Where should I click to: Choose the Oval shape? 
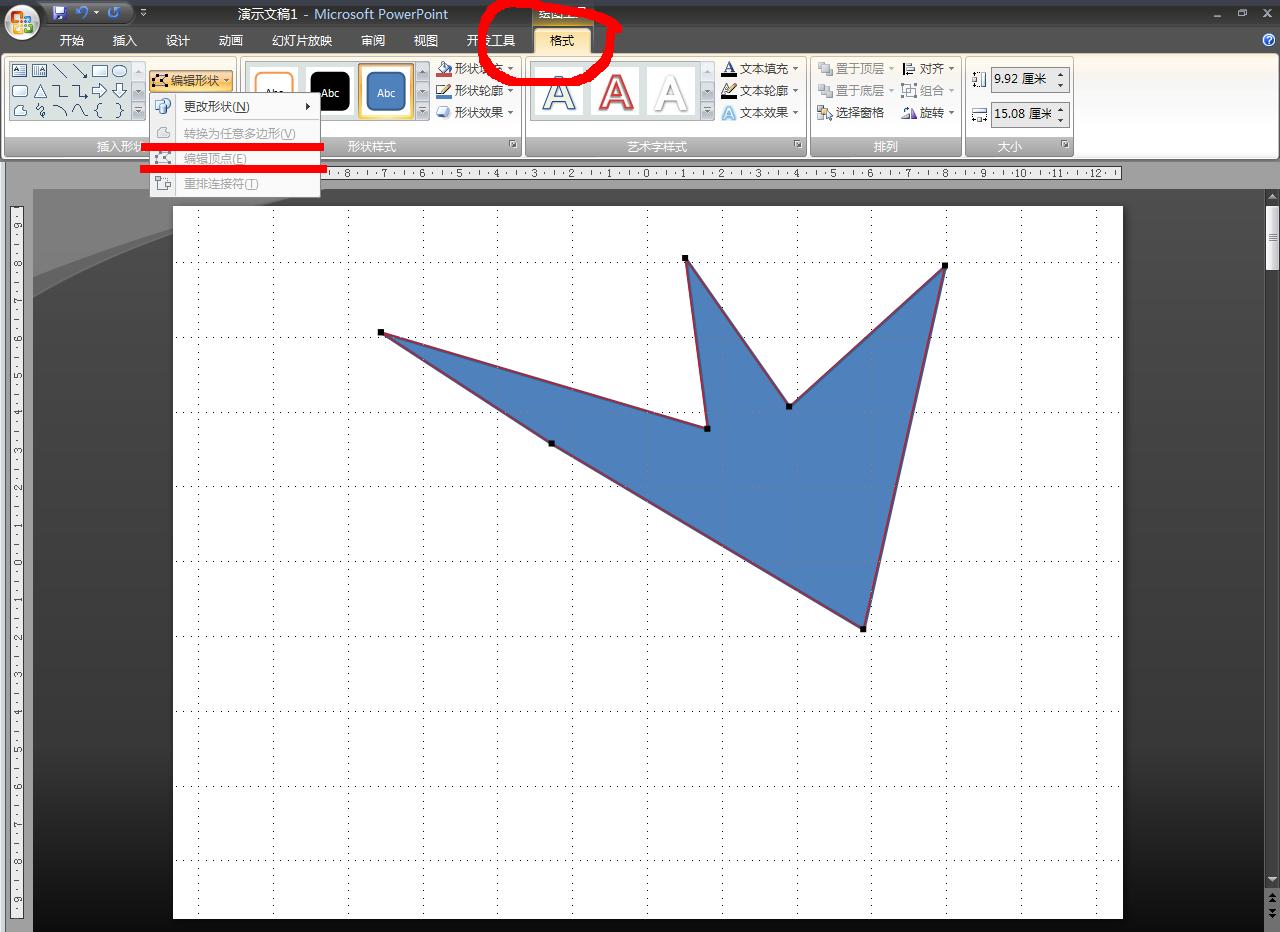tap(119, 71)
